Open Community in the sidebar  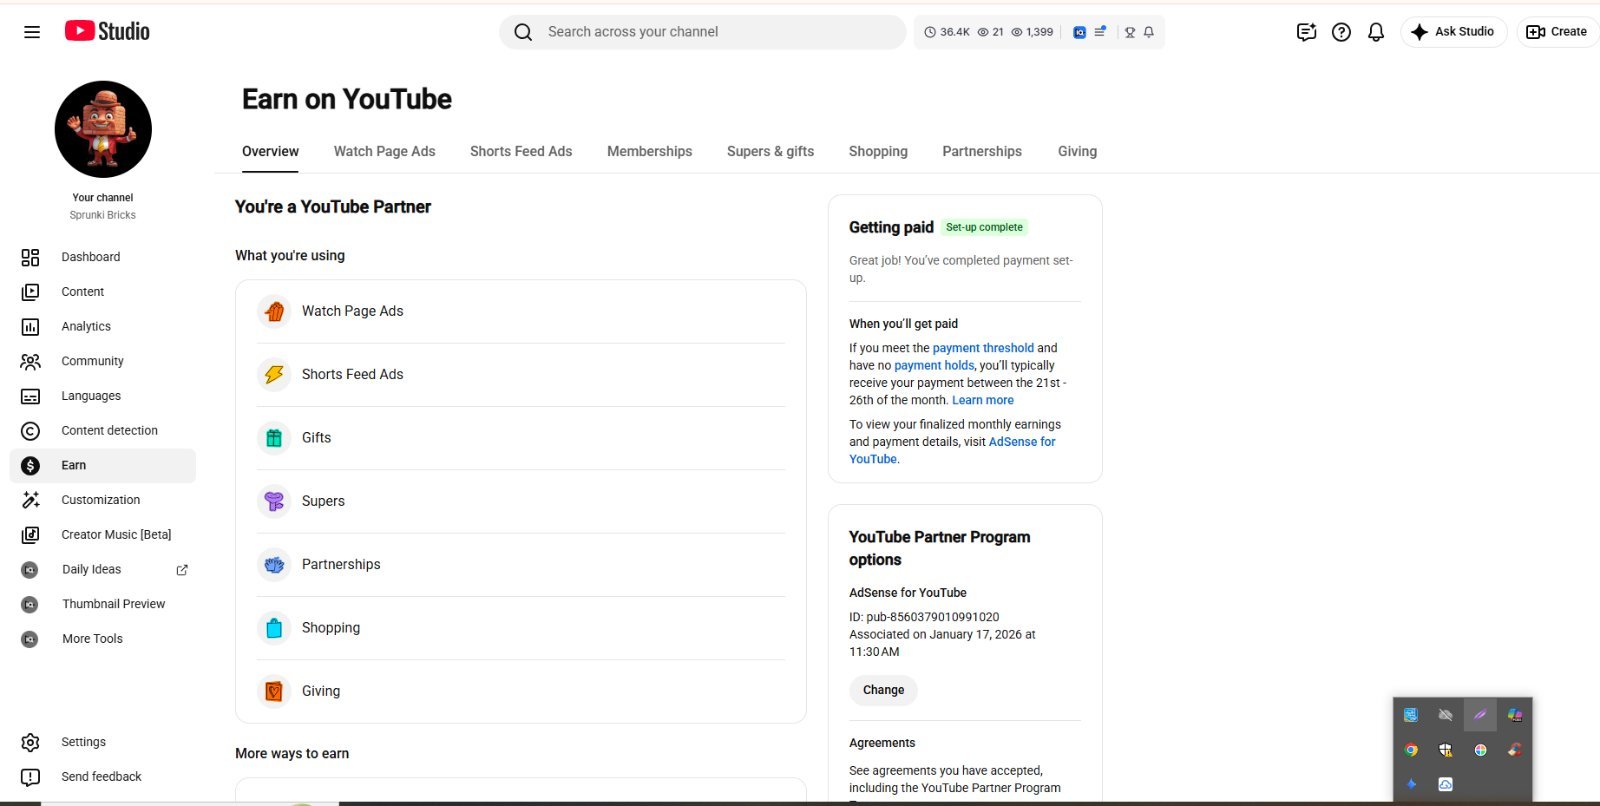[103, 361]
